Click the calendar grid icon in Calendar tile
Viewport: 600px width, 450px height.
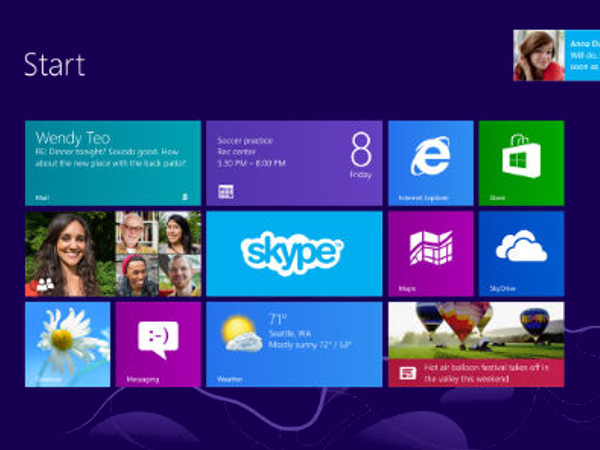(x=226, y=191)
